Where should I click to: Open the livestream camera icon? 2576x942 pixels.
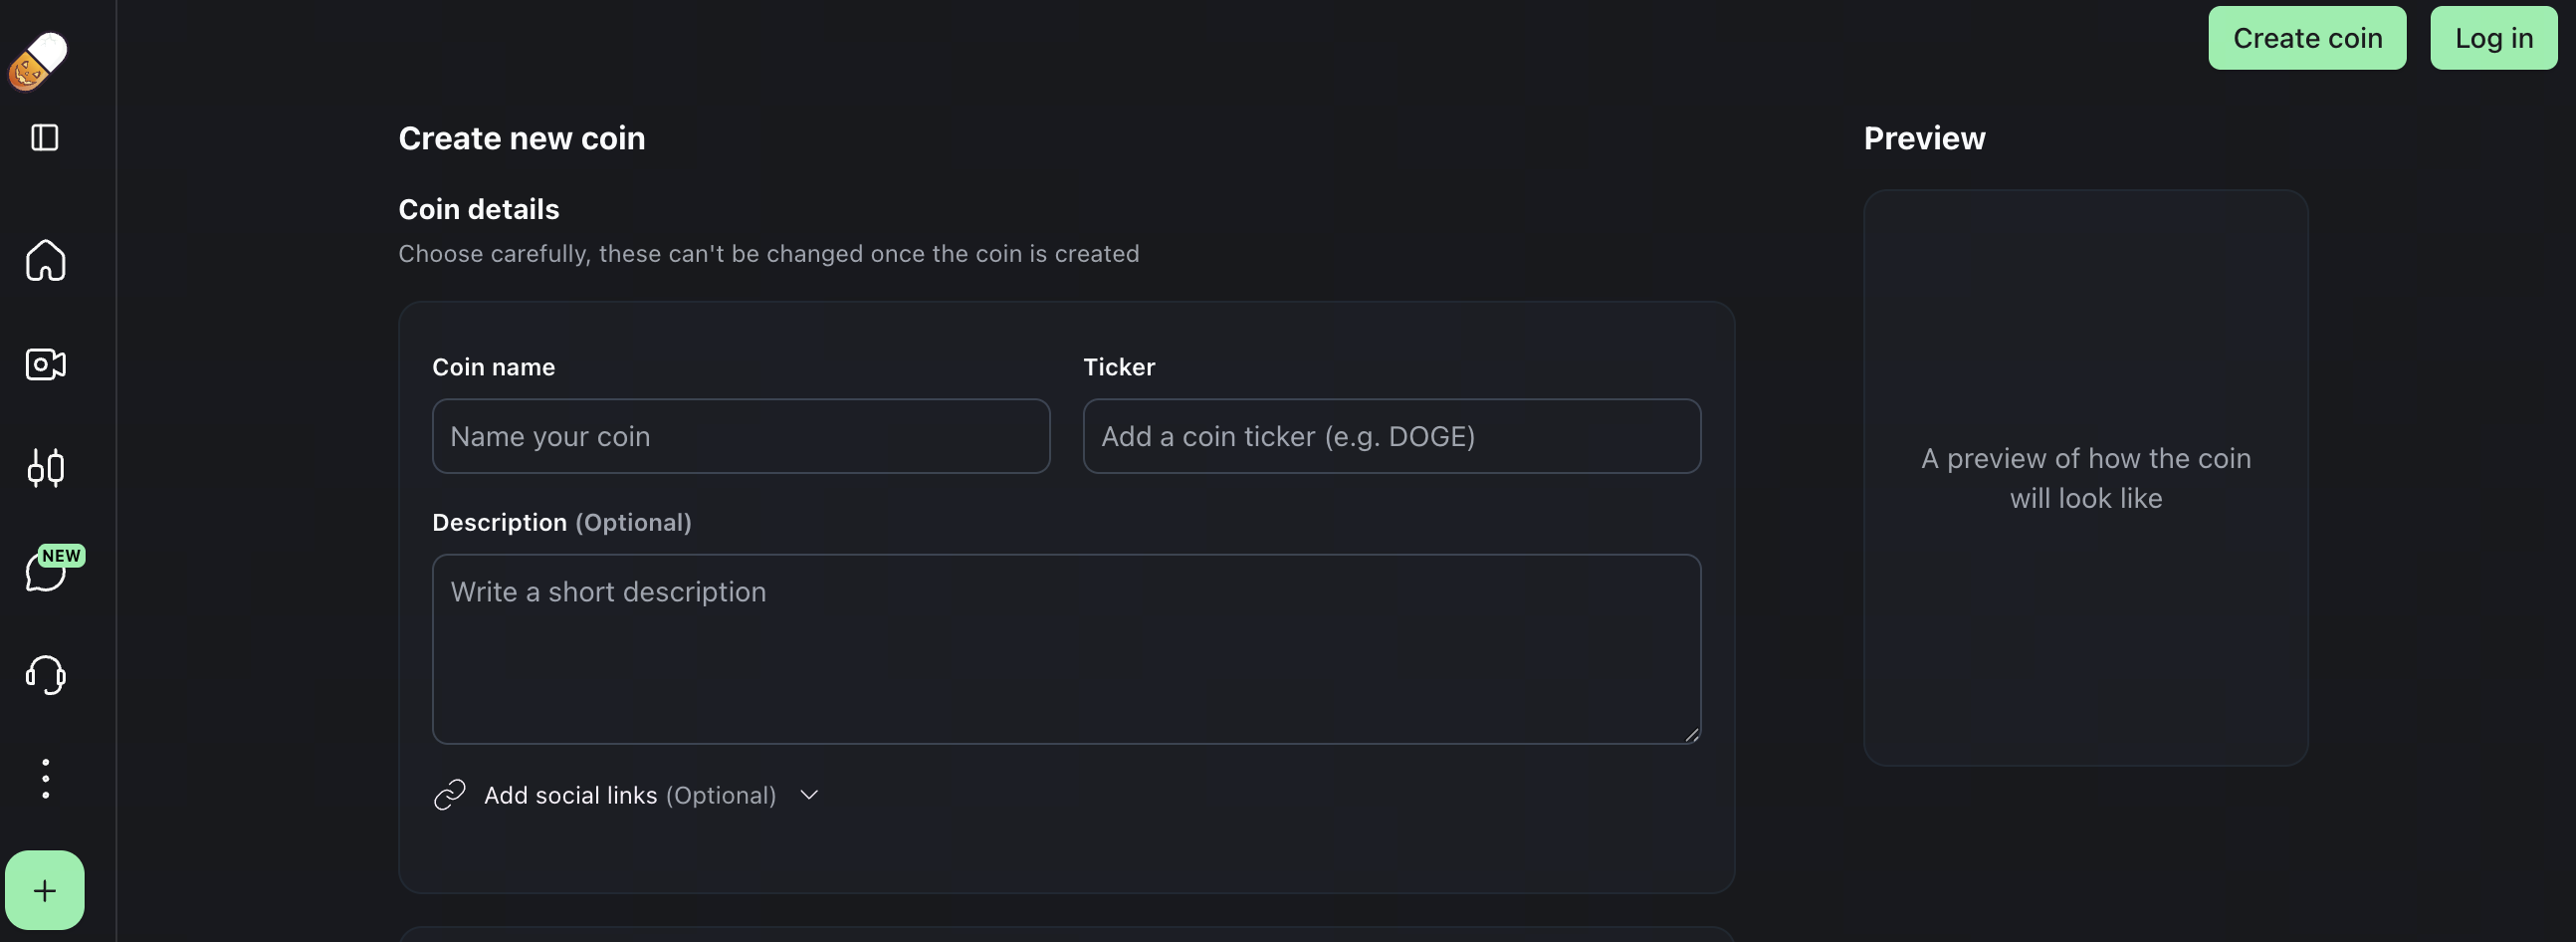(45, 364)
